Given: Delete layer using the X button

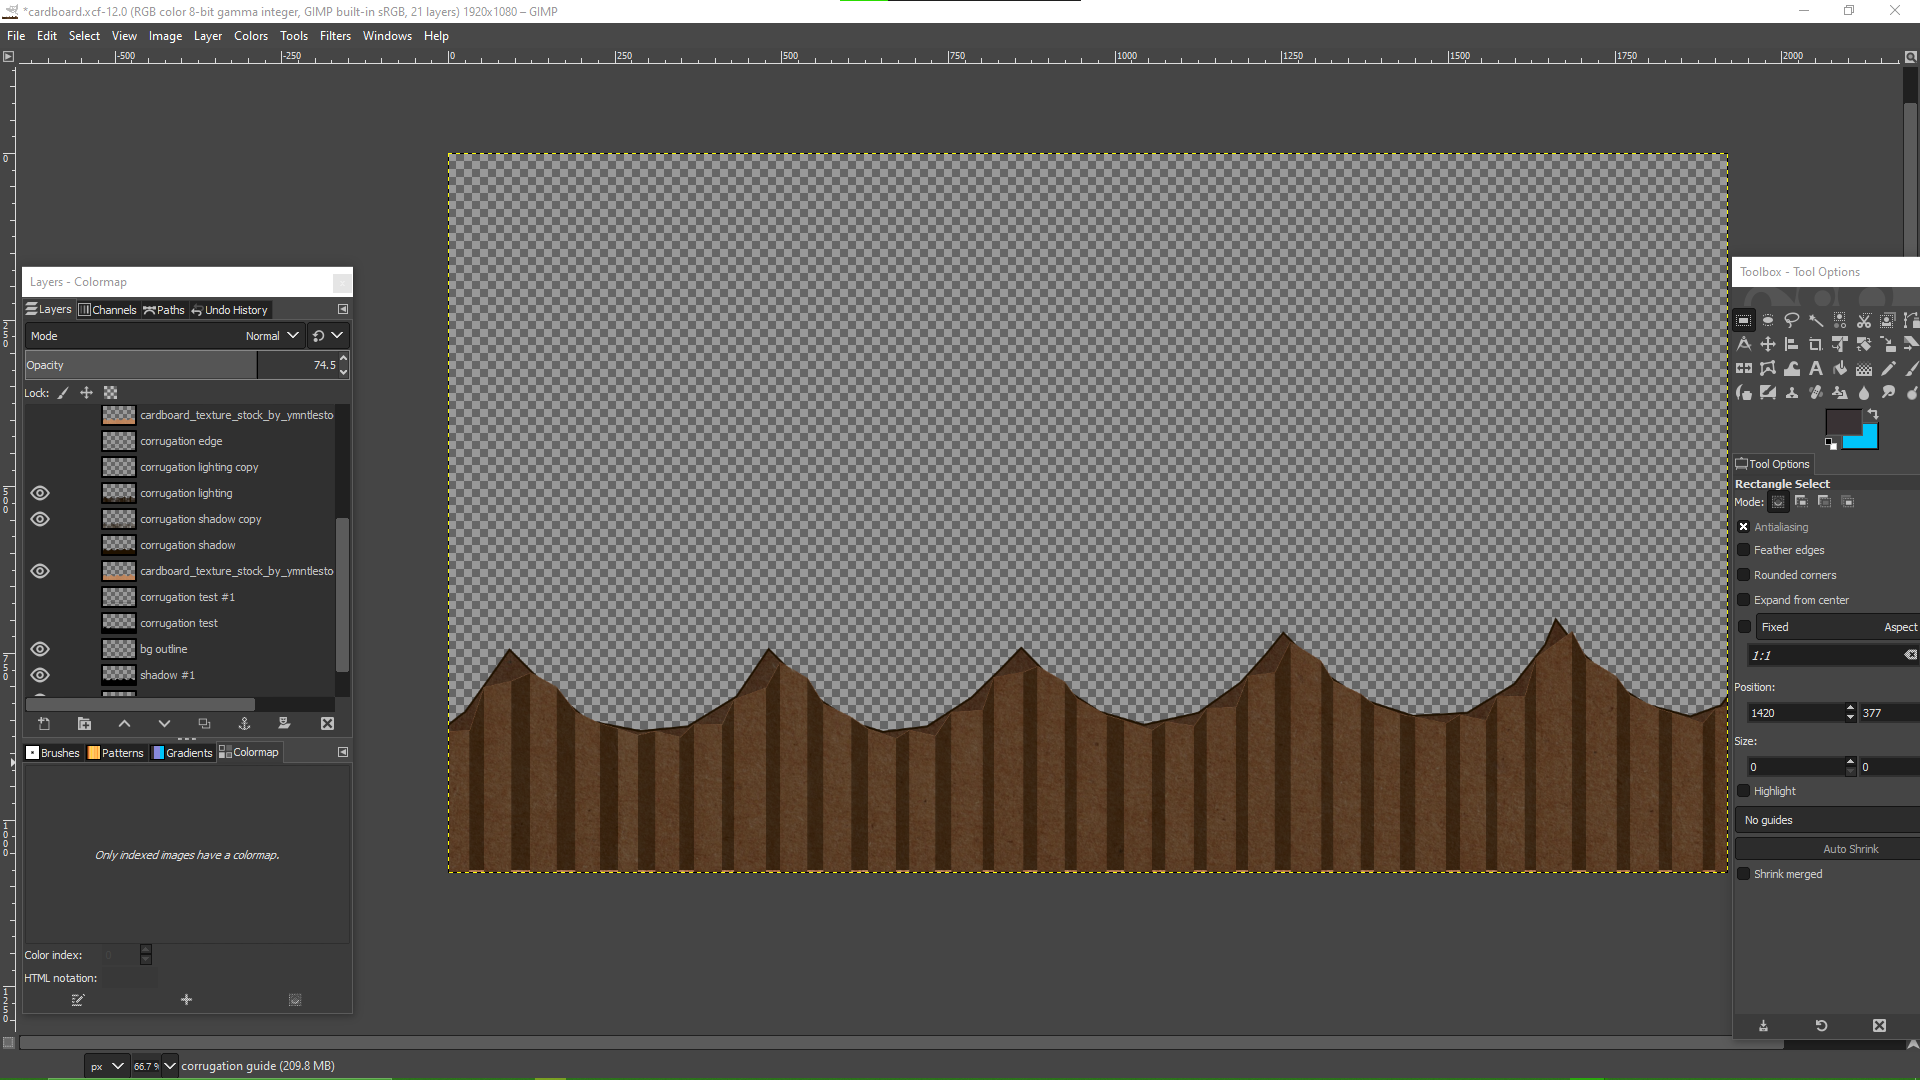Looking at the screenshot, I should coord(327,724).
